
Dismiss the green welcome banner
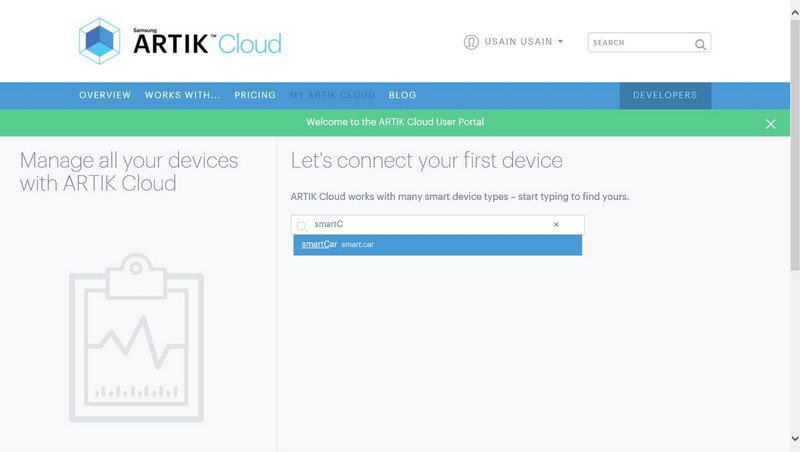click(x=770, y=124)
